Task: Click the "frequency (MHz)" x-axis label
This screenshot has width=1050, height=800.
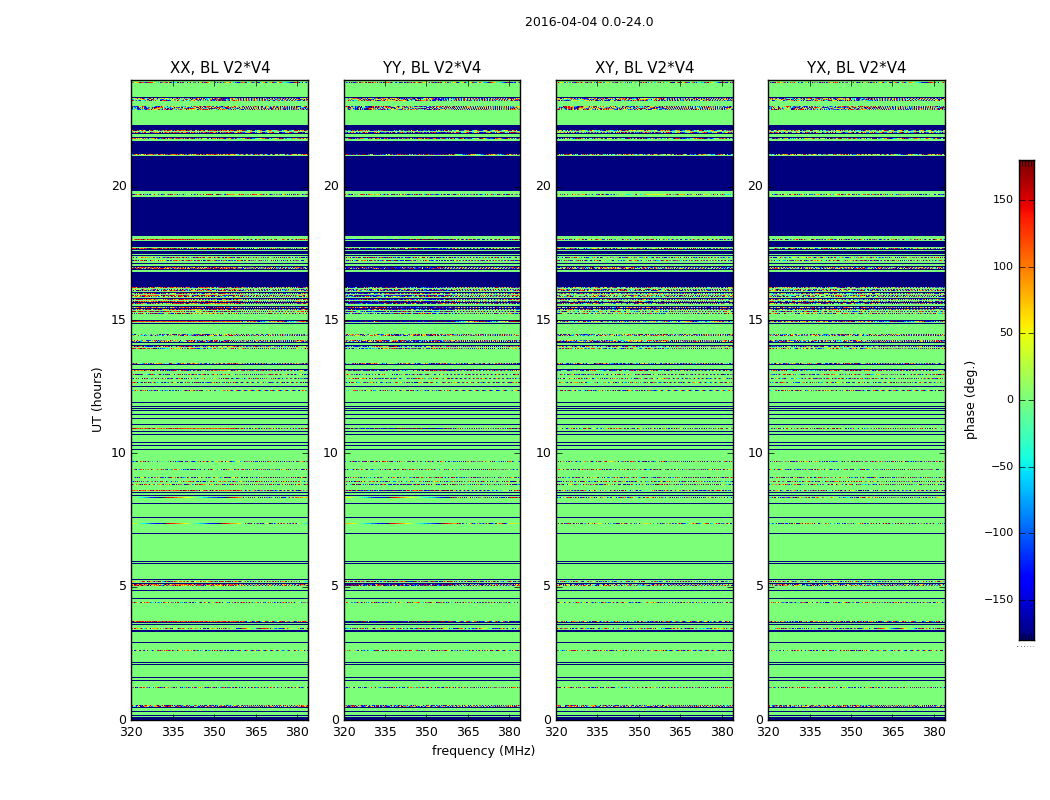Action: 483,751
